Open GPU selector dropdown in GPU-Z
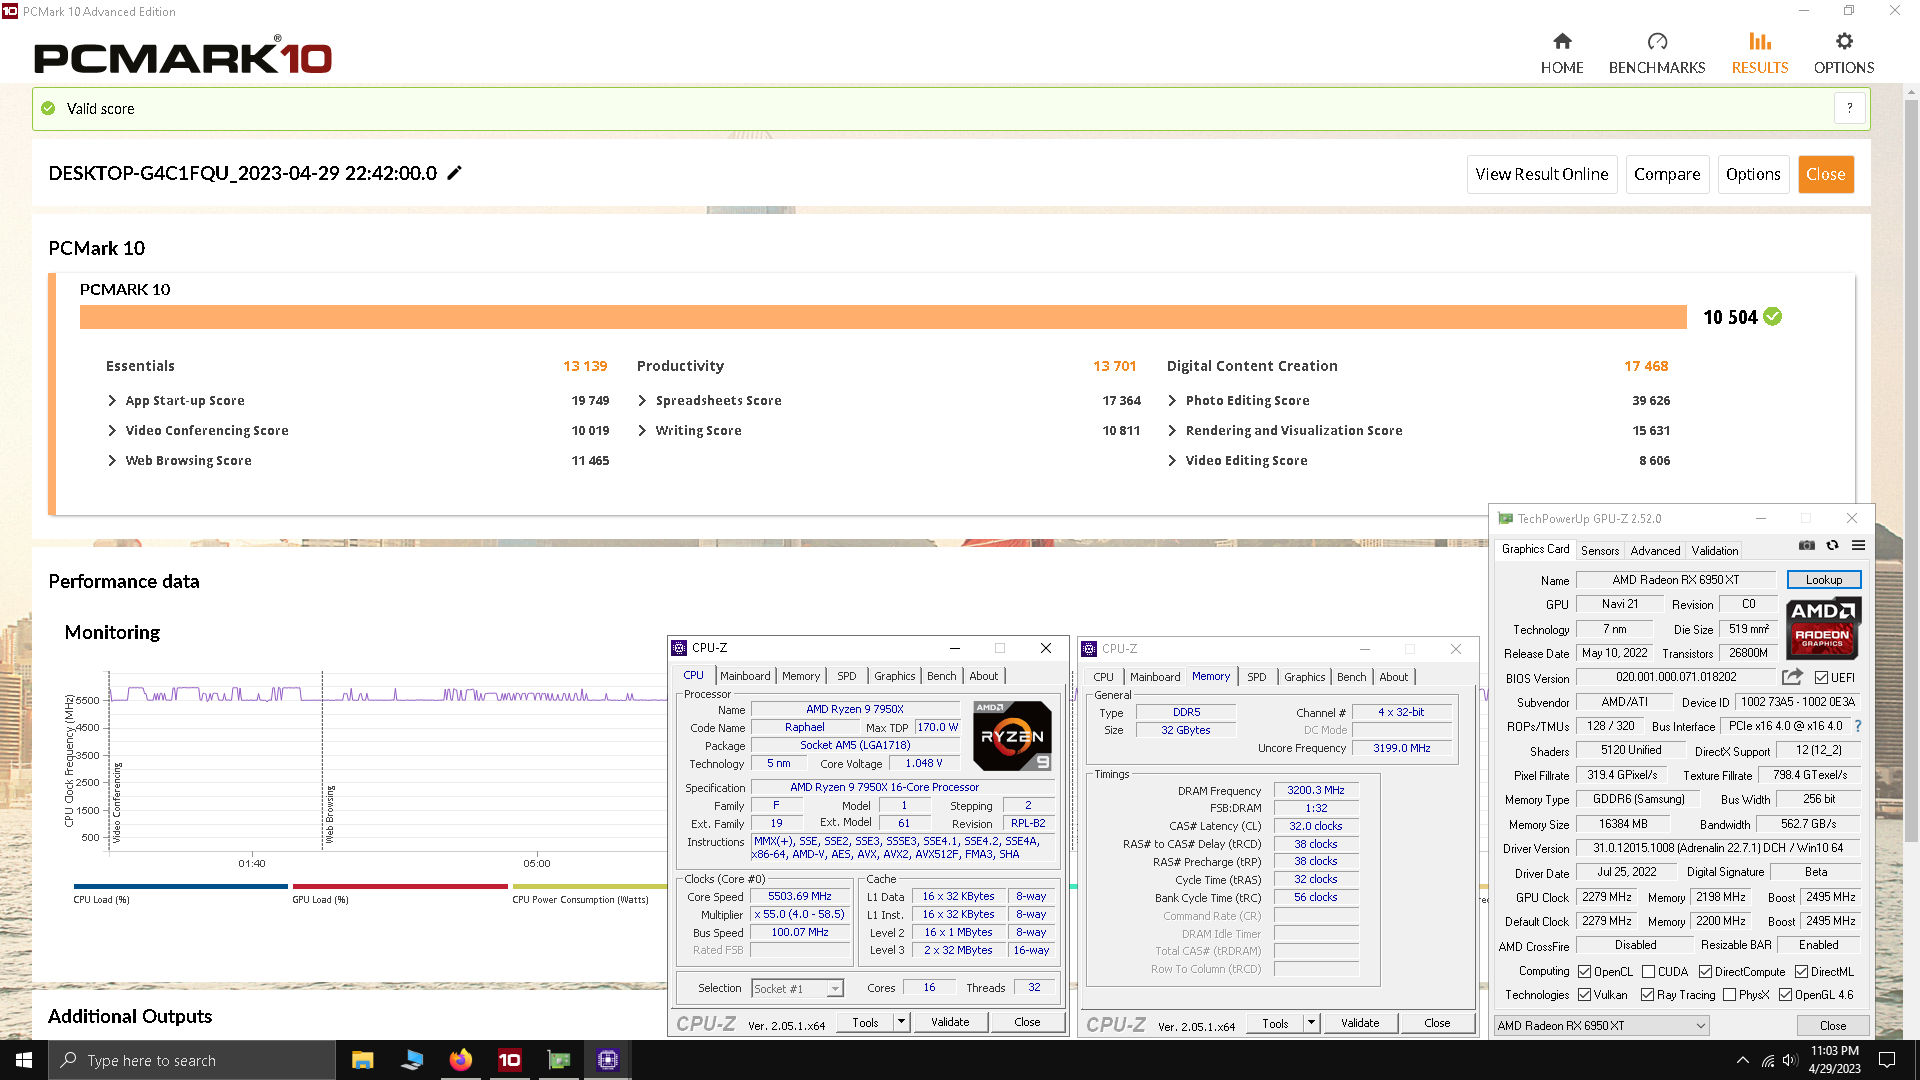Screen dimensions: 1920x1080 (1601, 1026)
